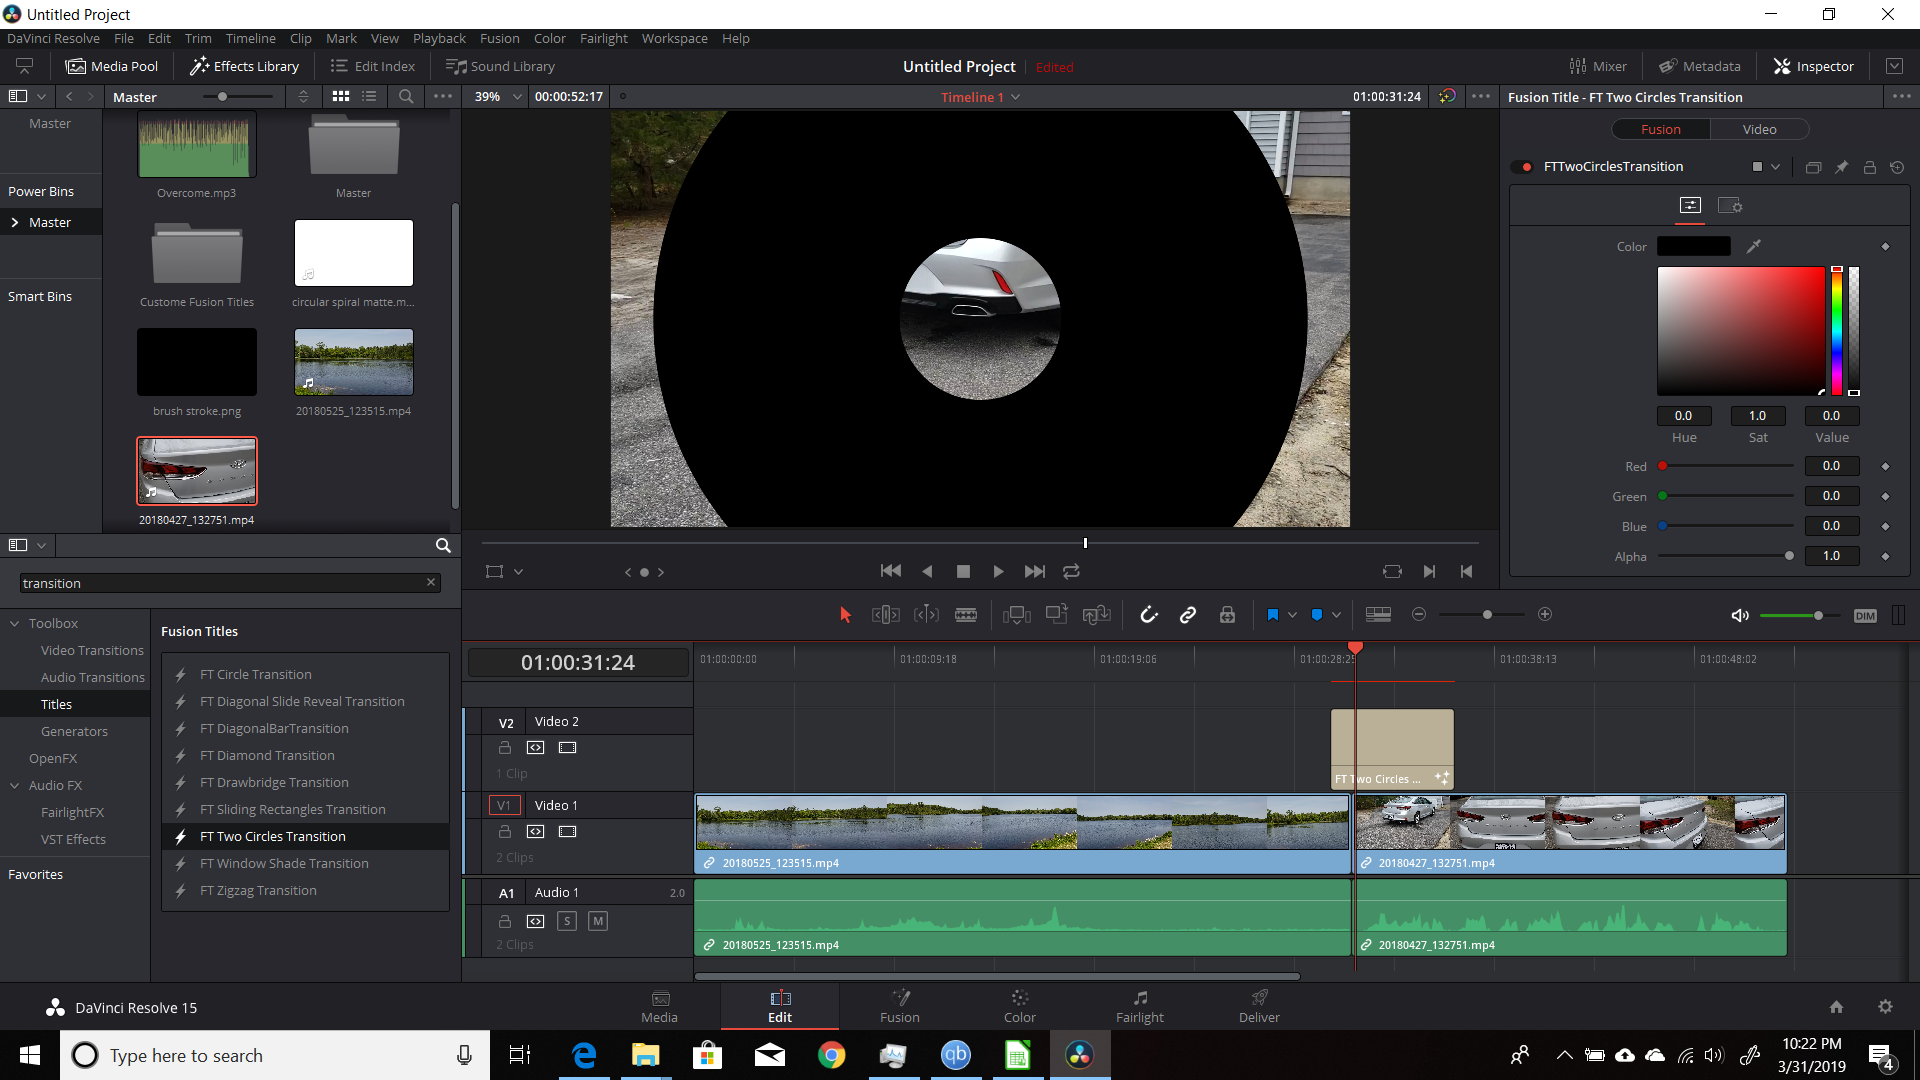Viewport: 1920px width, 1080px height.
Task: Pick color with the eyedropper icon
Action: (x=1754, y=246)
